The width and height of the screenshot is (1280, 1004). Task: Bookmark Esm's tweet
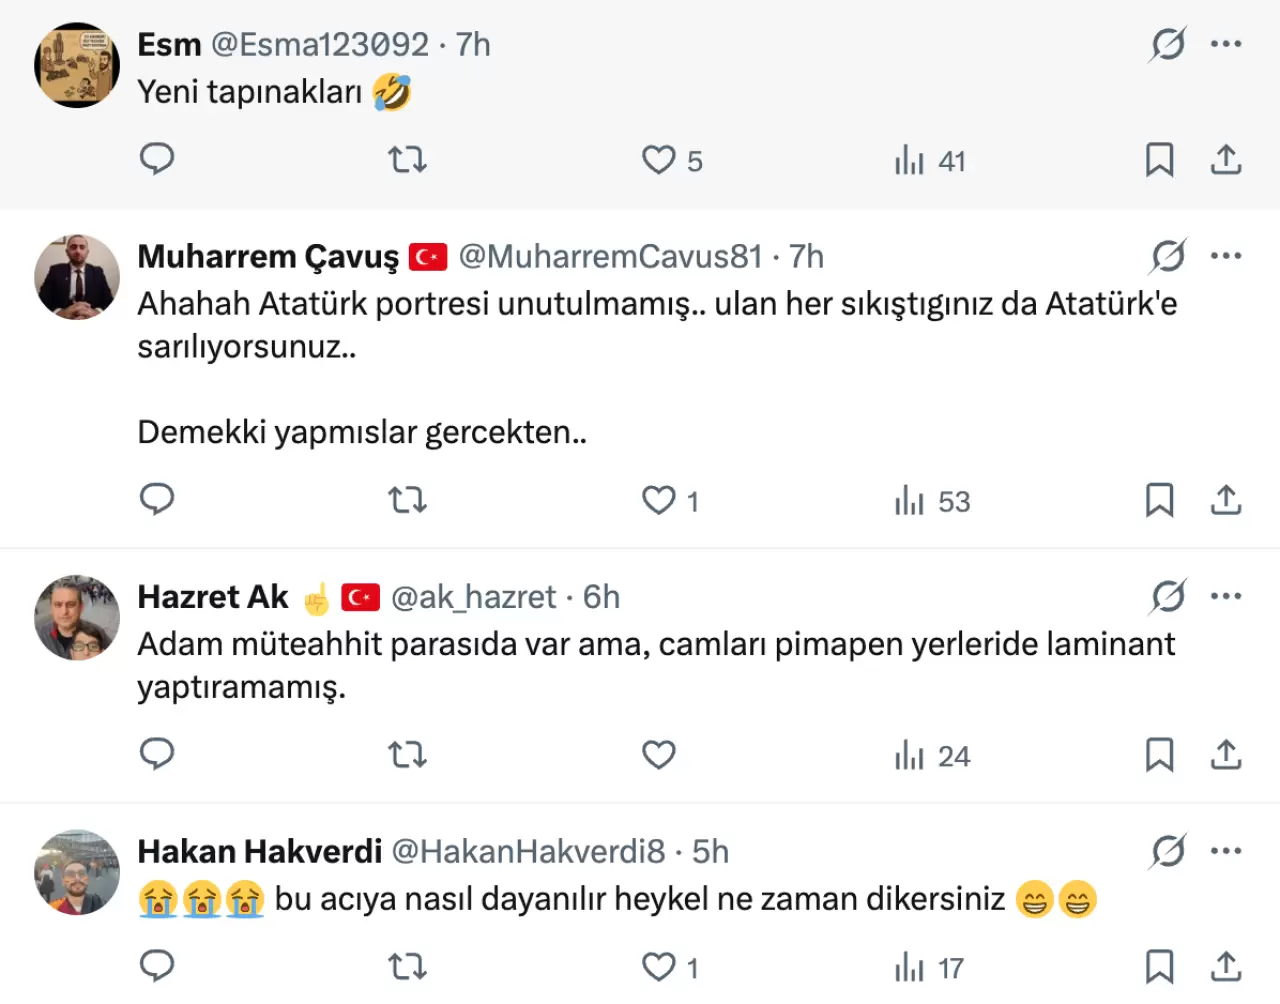coord(1159,160)
